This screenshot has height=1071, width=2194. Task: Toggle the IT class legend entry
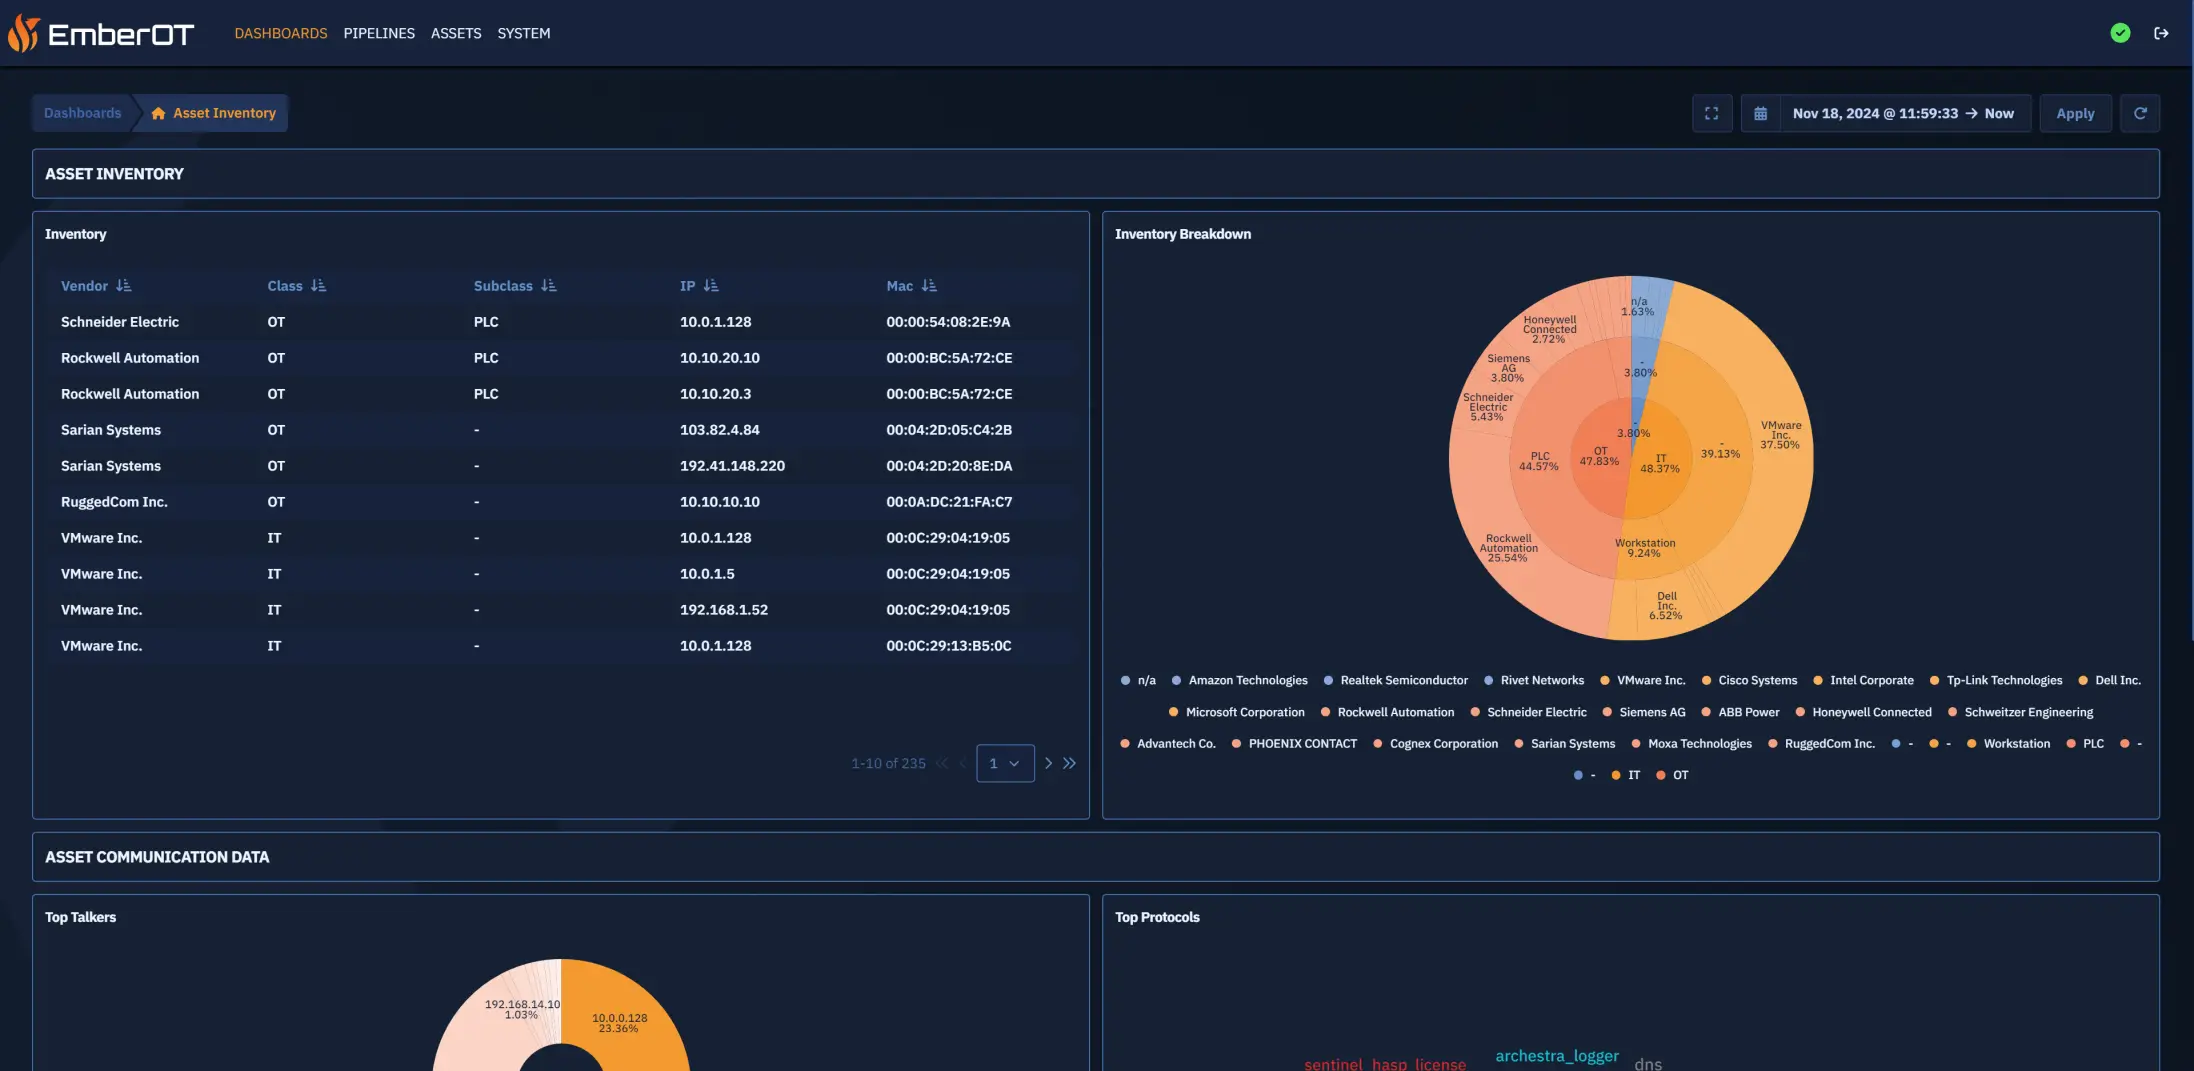coord(1625,775)
